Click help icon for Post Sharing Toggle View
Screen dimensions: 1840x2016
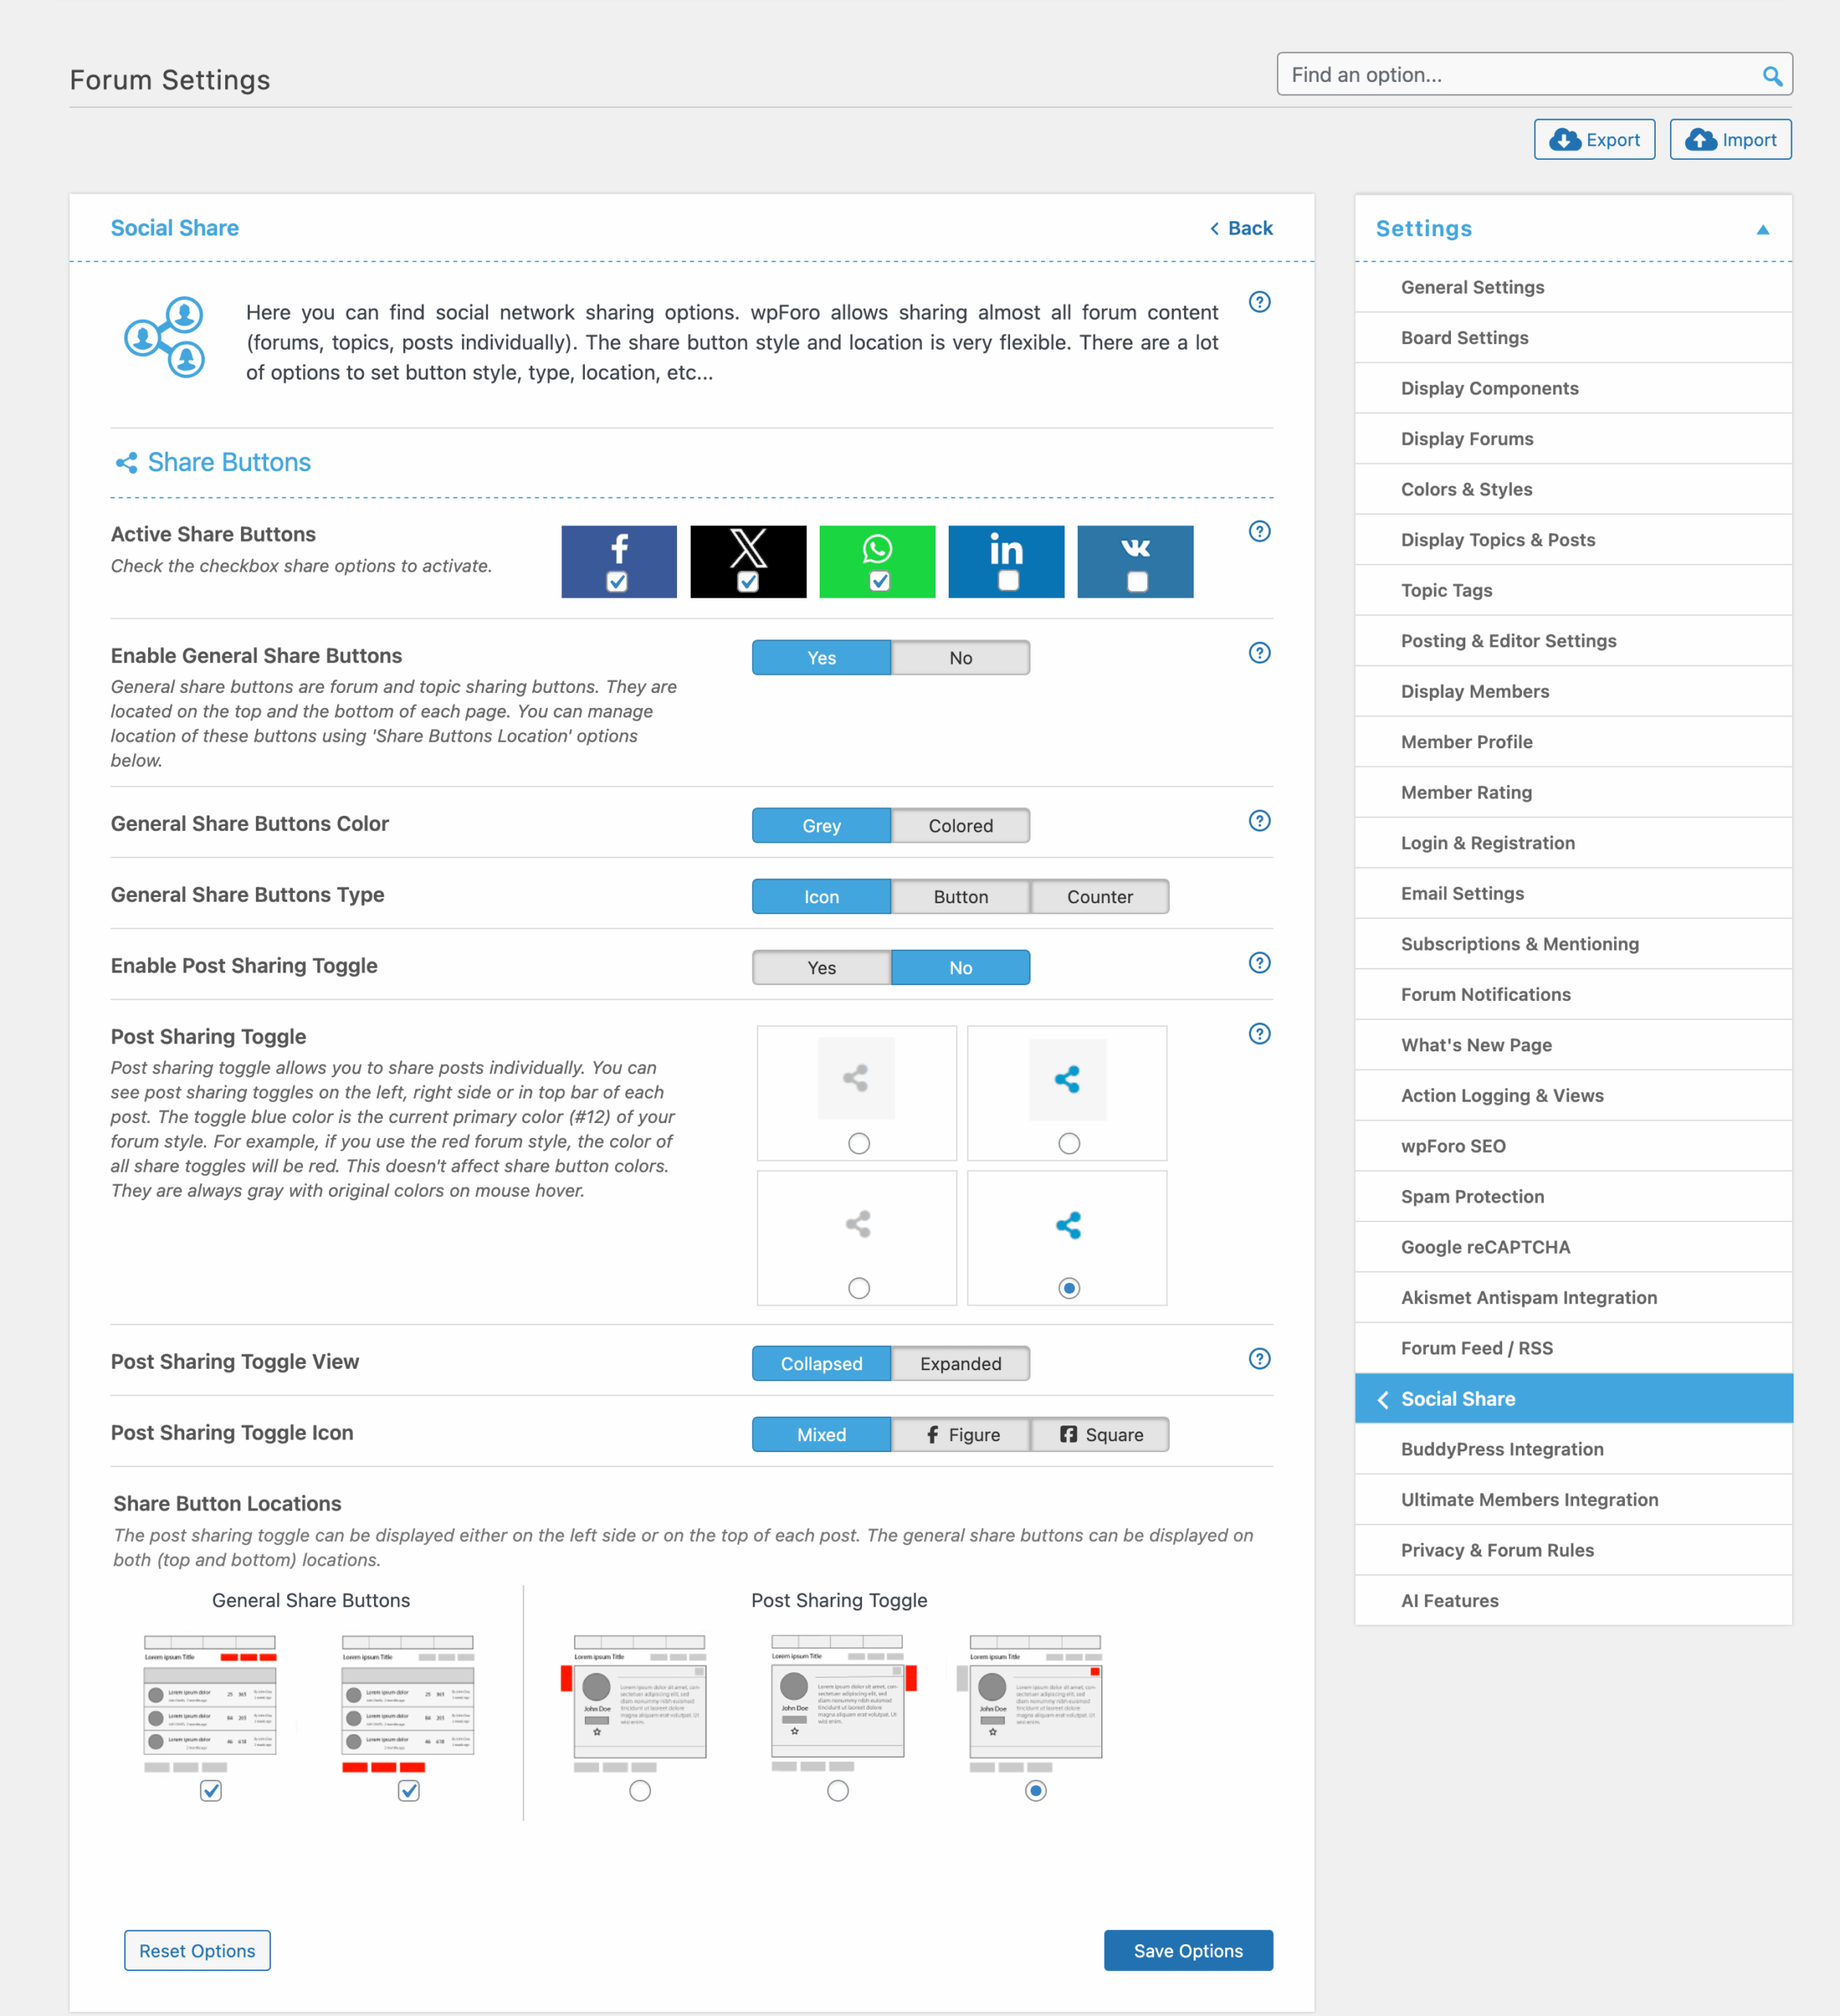(1259, 1358)
